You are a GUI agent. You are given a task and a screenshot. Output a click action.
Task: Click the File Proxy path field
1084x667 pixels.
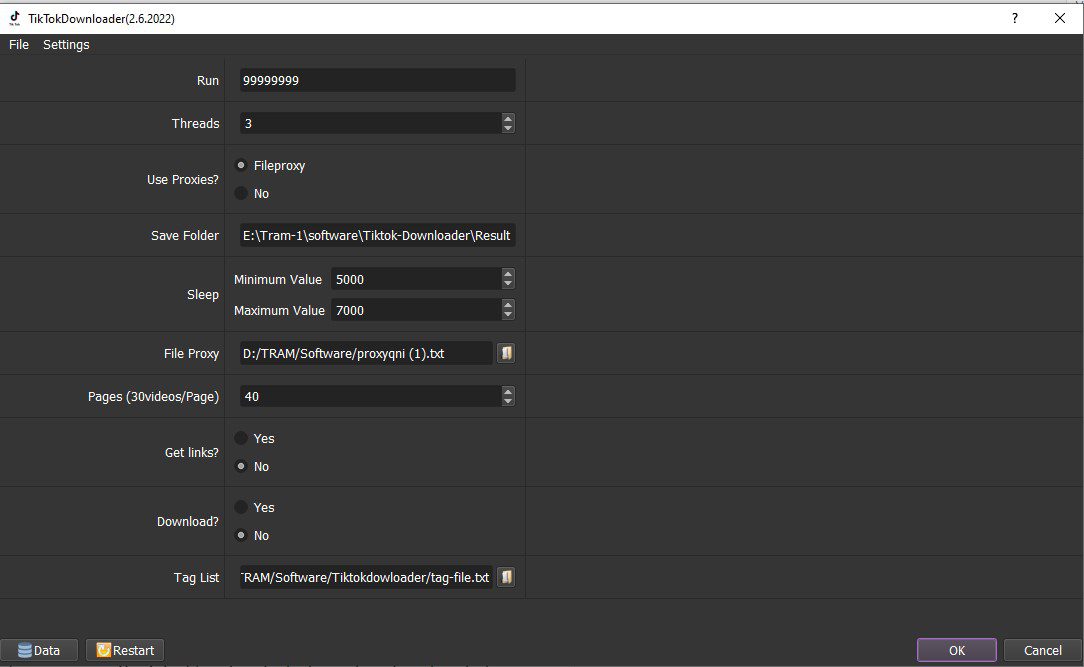point(366,353)
